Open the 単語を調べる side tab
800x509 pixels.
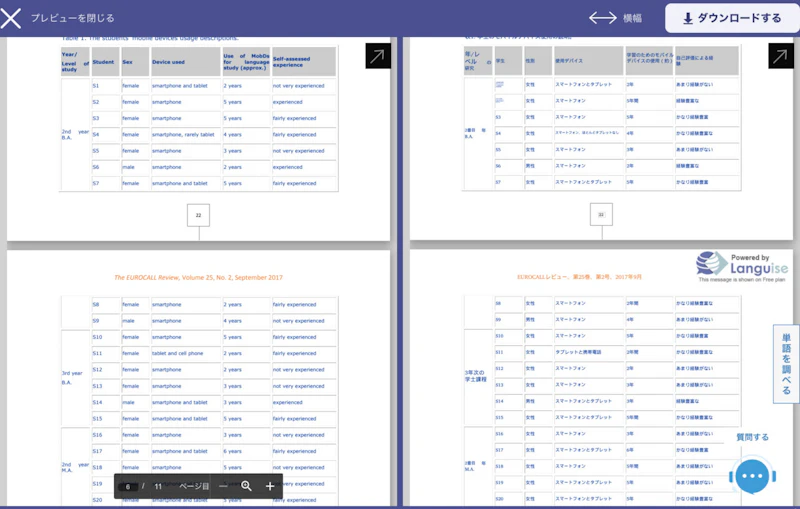[786, 364]
